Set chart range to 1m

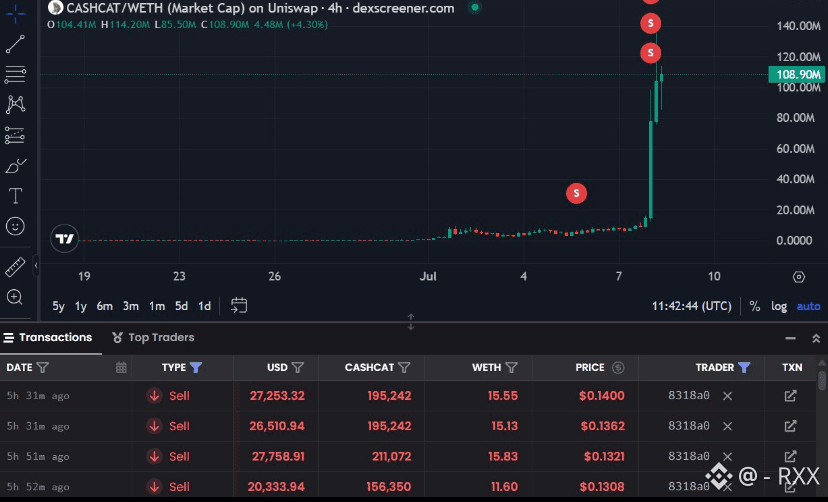pyautogui.click(x=157, y=306)
